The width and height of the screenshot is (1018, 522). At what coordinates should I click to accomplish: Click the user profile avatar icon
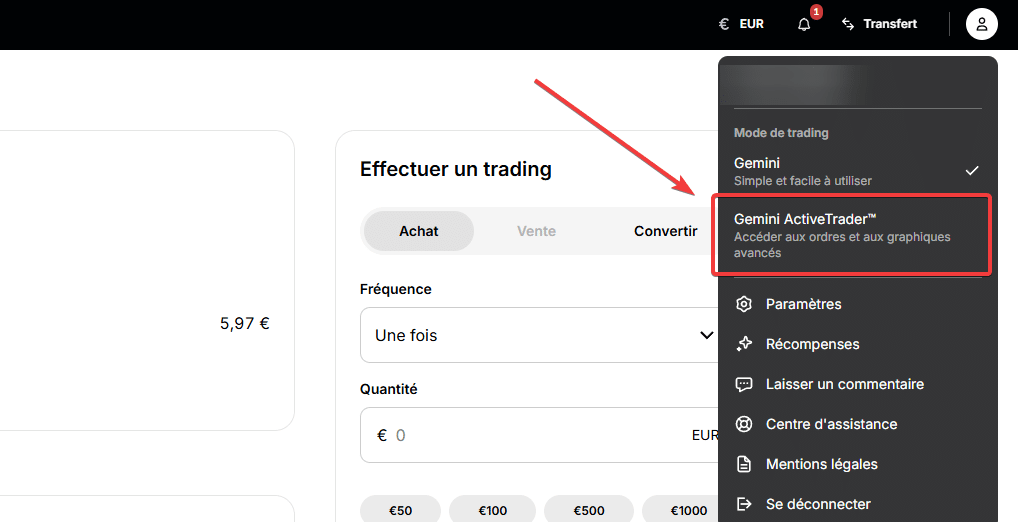tap(982, 24)
